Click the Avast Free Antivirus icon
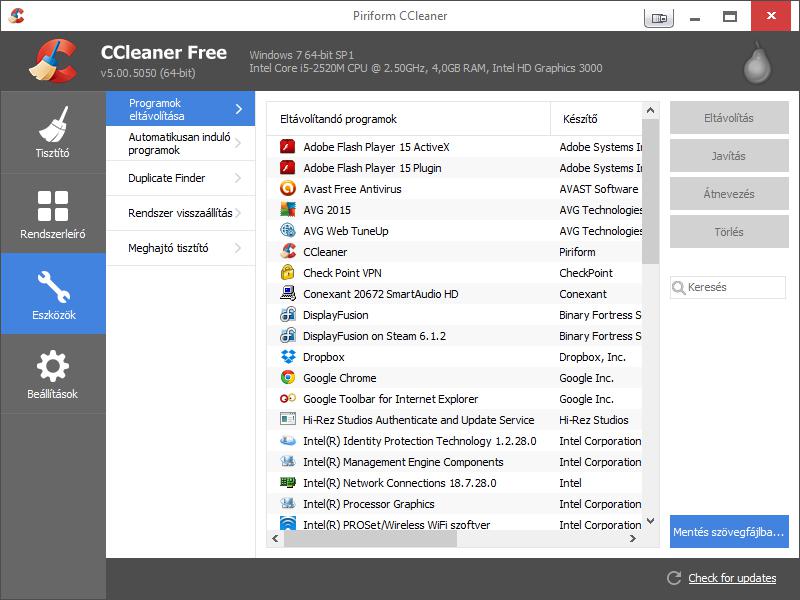Screen dimensions: 800x600 pyautogui.click(x=288, y=189)
